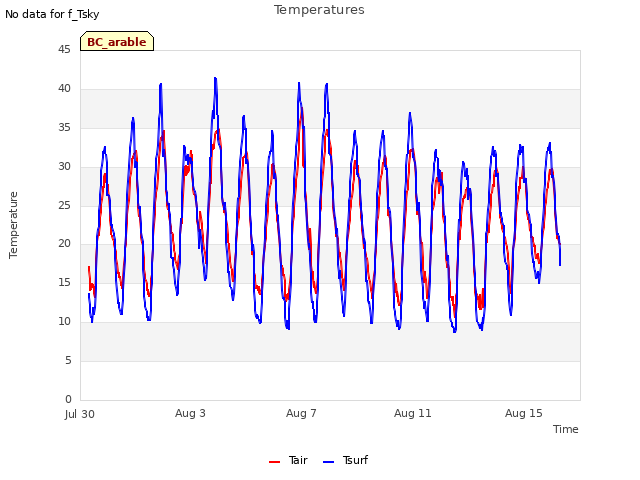Click the red Tair legend color marker
Image resolution: width=640 pixels, height=480 pixels.
[x=274, y=462]
